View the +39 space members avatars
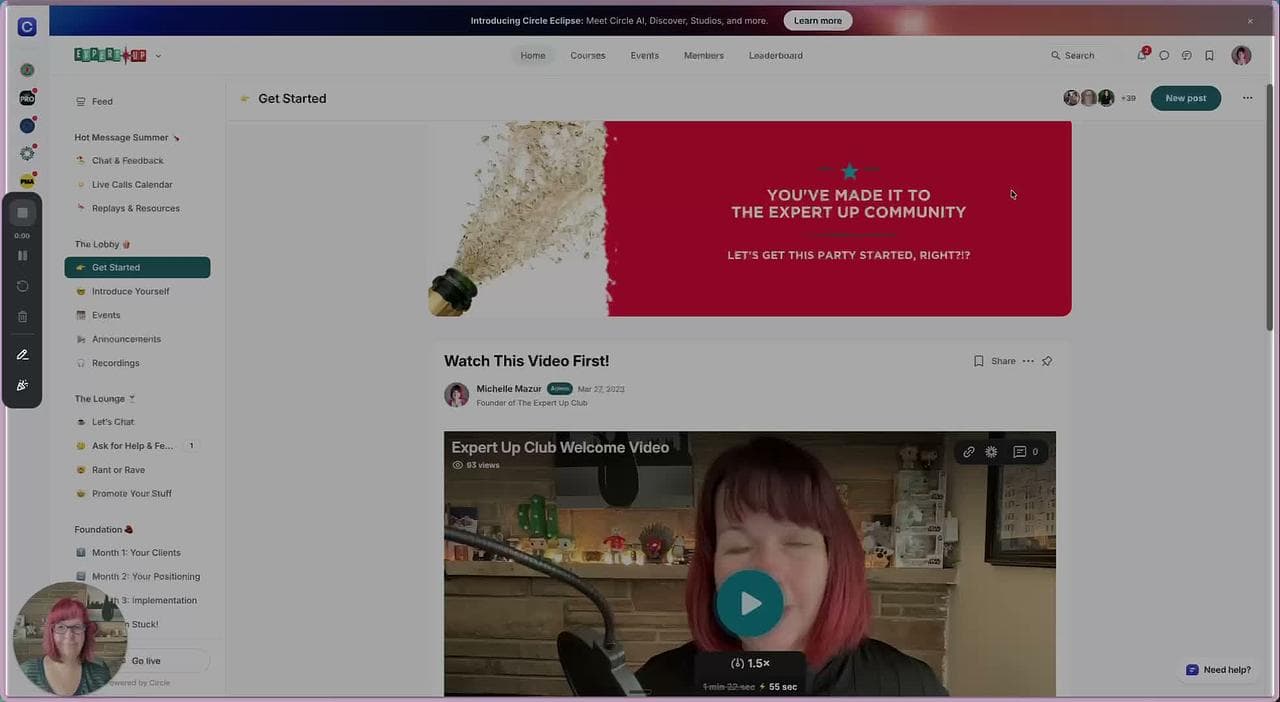1280x702 pixels. [1099, 98]
